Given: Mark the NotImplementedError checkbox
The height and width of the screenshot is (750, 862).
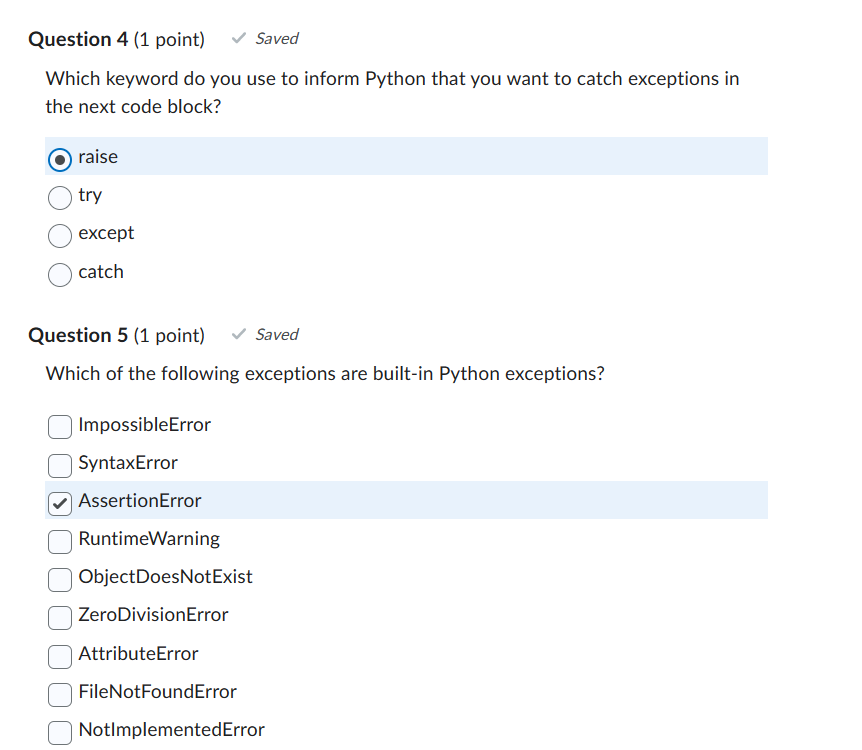Looking at the screenshot, I should click(59, 733).
